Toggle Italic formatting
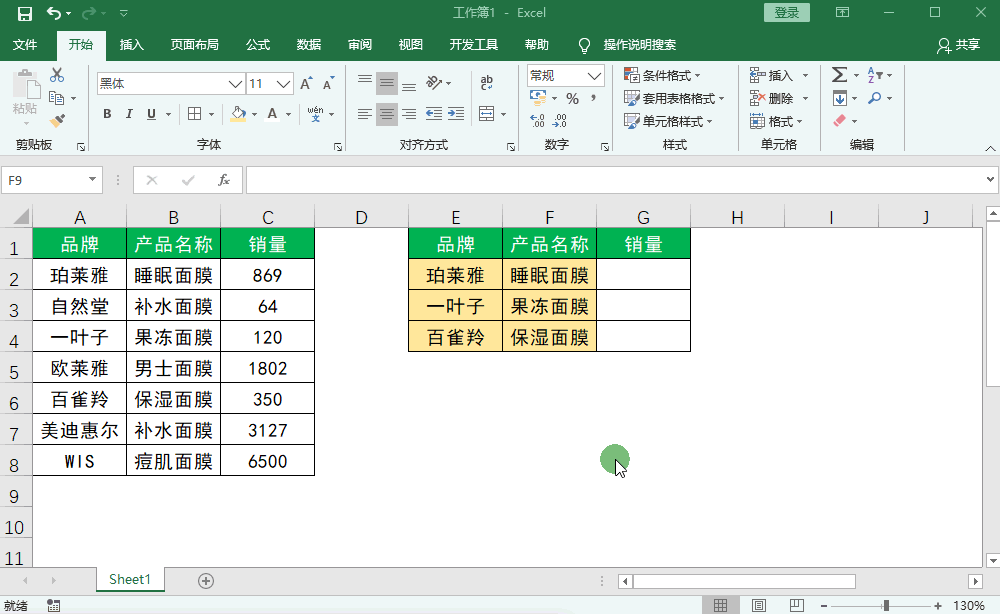 [x=129, y=114]
